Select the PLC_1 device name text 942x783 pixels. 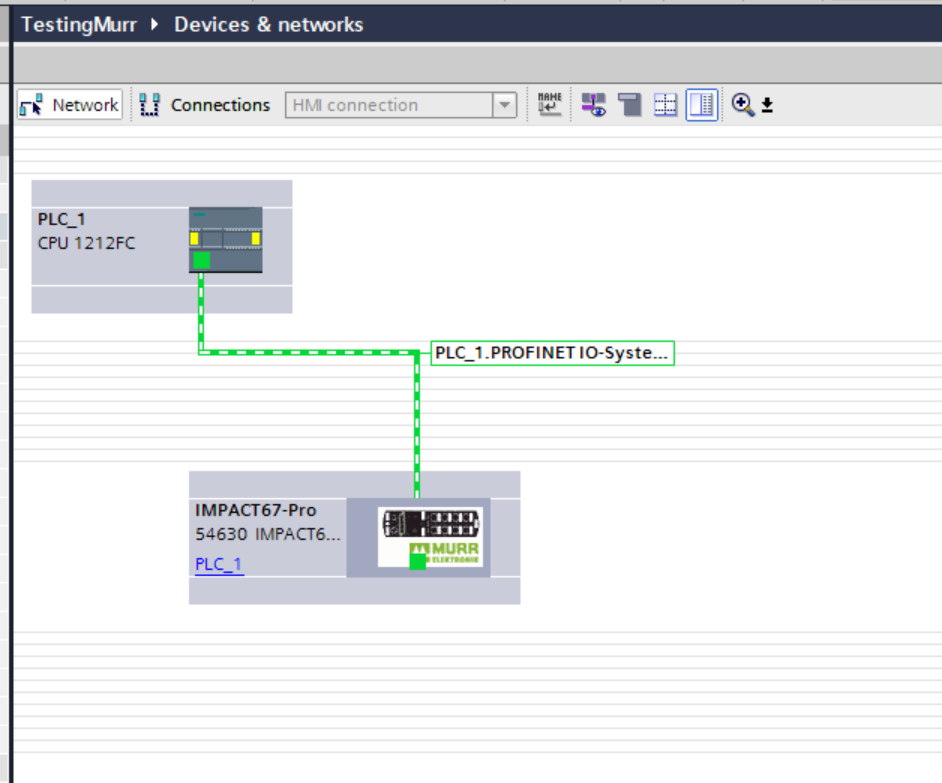click(61, 219)
